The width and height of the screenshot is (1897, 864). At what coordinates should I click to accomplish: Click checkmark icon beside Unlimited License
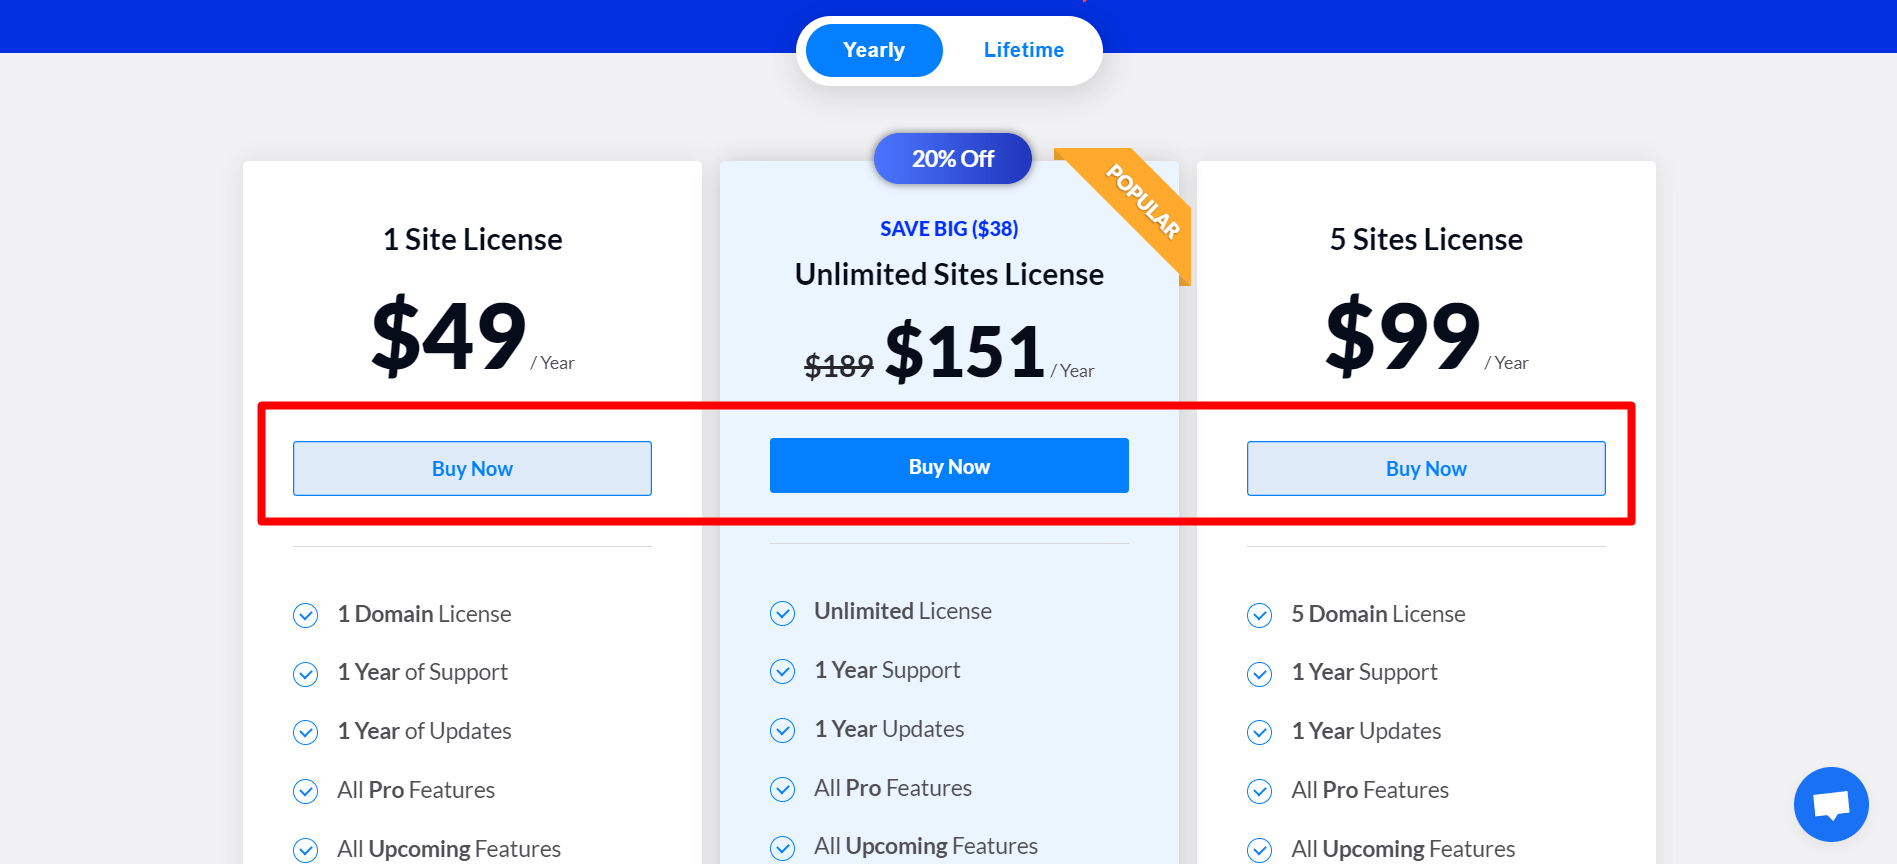click(x=782, y=612)
